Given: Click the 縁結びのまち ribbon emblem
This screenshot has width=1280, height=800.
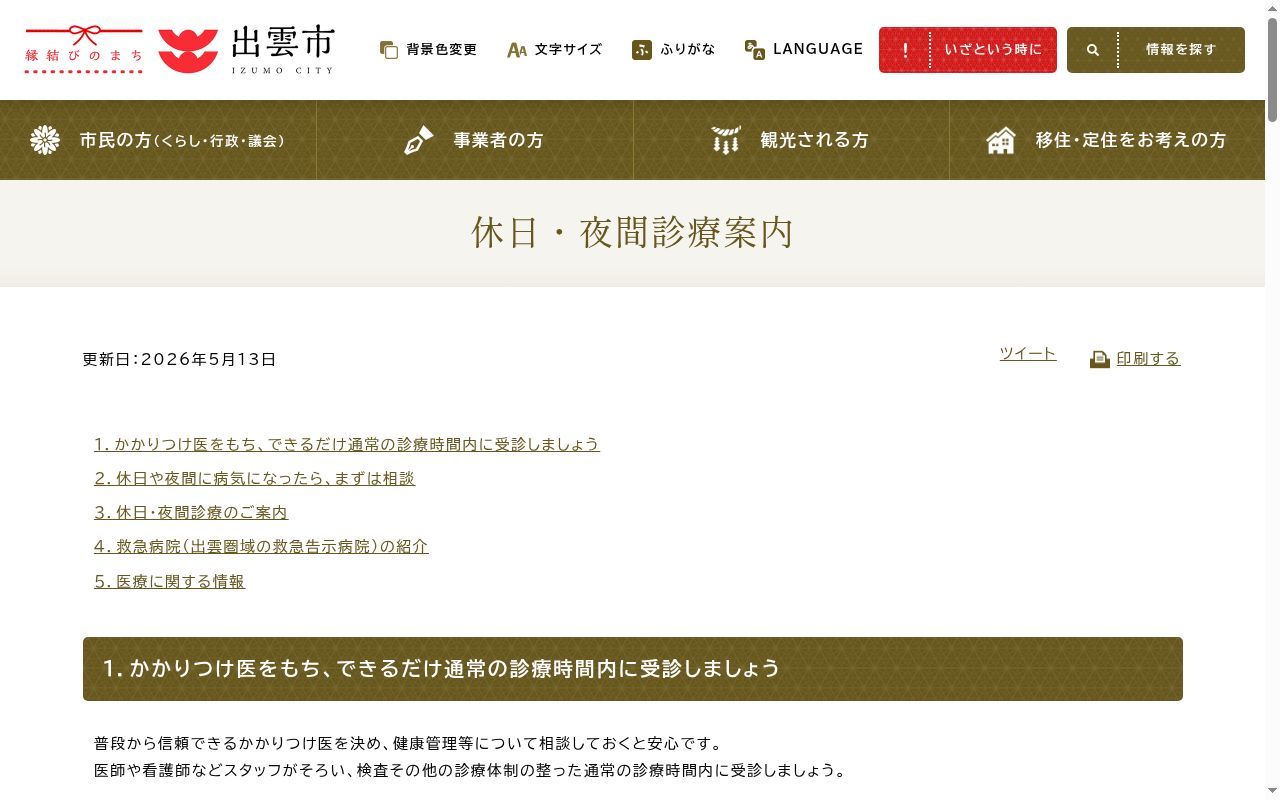Looking at the screenshot, I should coord(84,49).
